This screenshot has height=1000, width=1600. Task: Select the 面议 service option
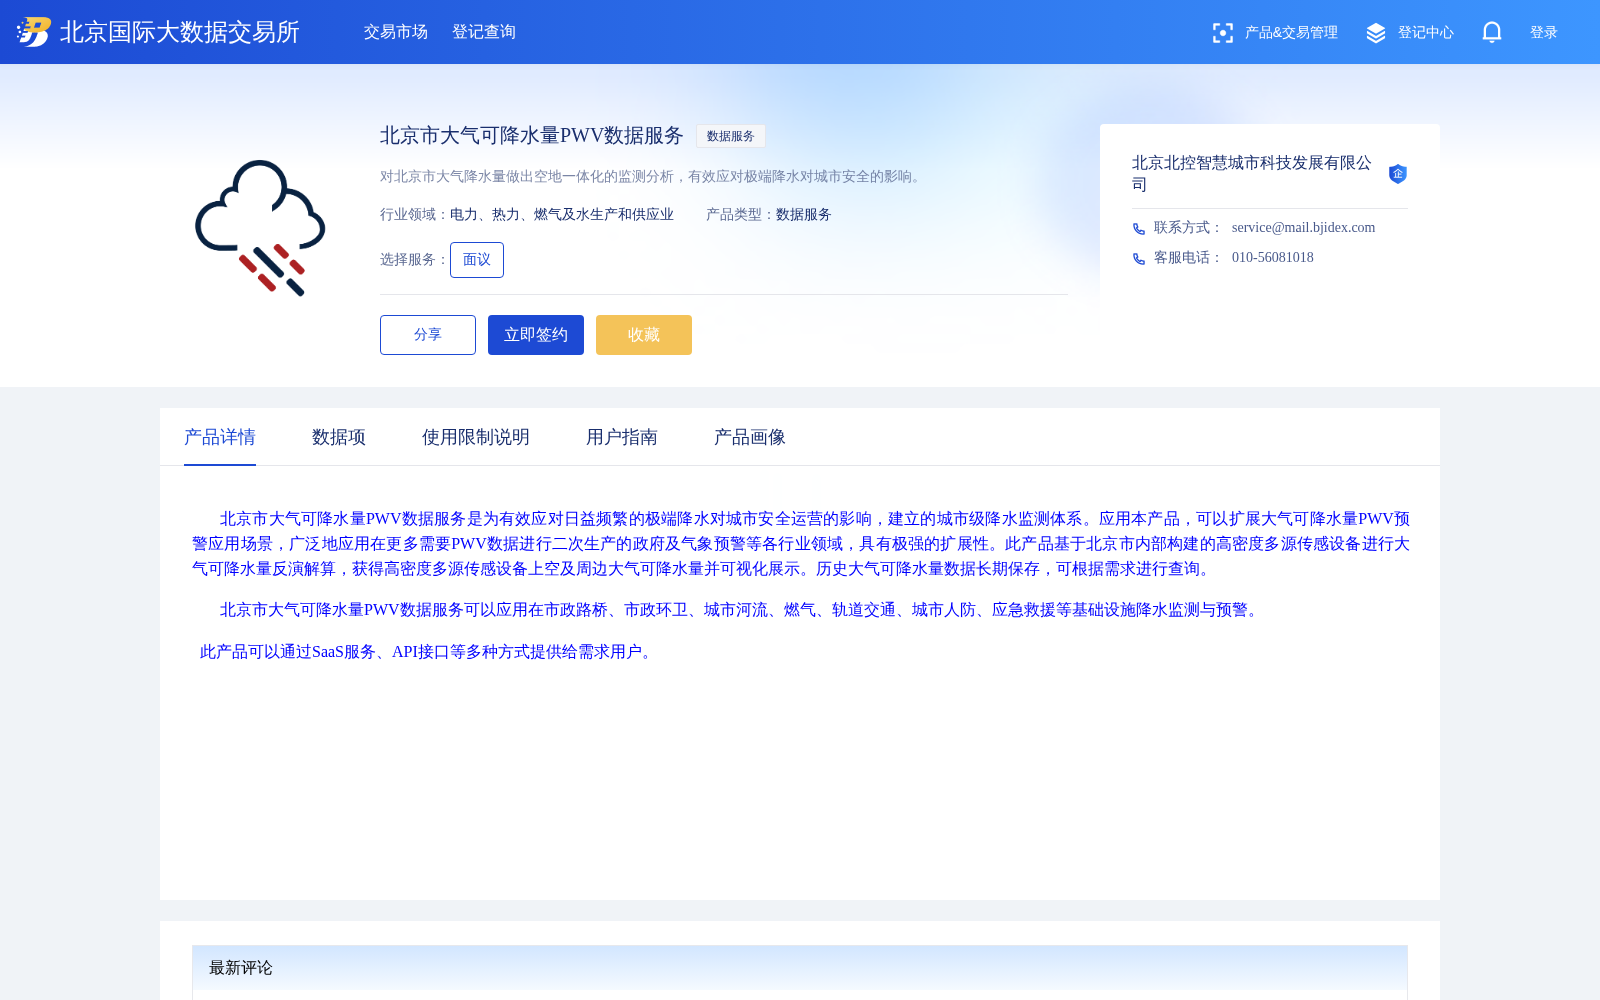point(477,260)
